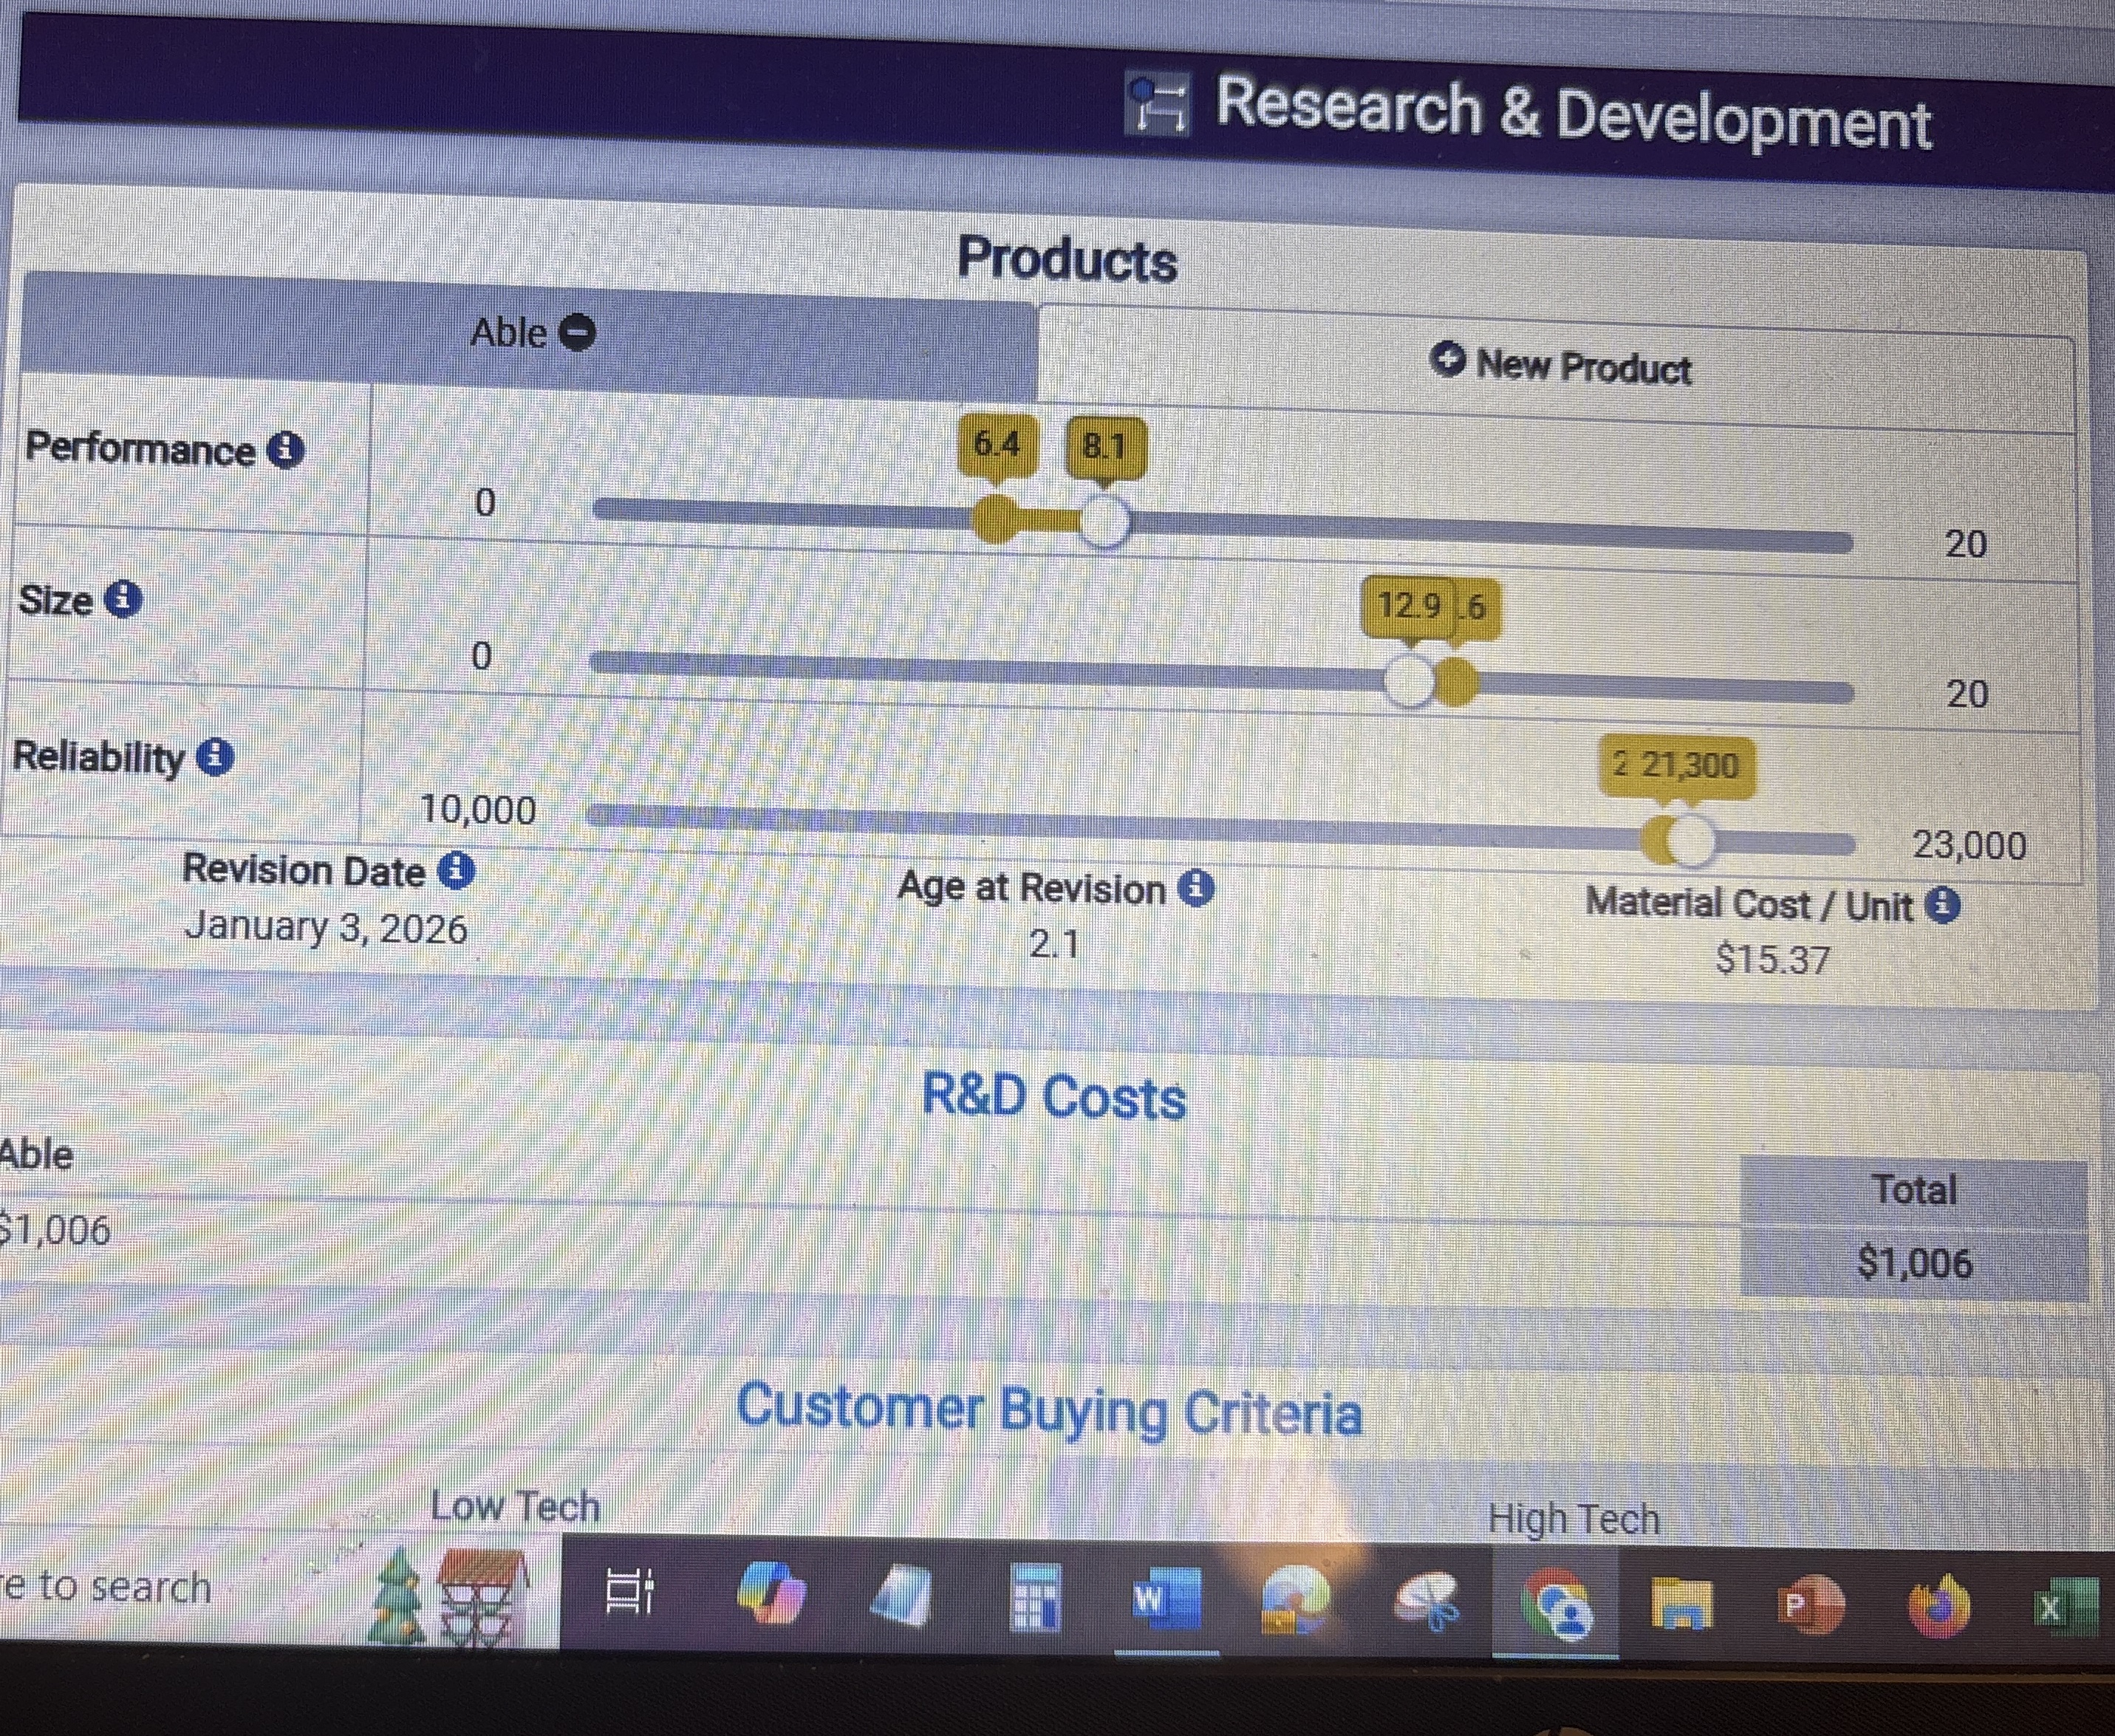
Task: Open the Revision Date info tooltip icon
Action: coord(457,871)
